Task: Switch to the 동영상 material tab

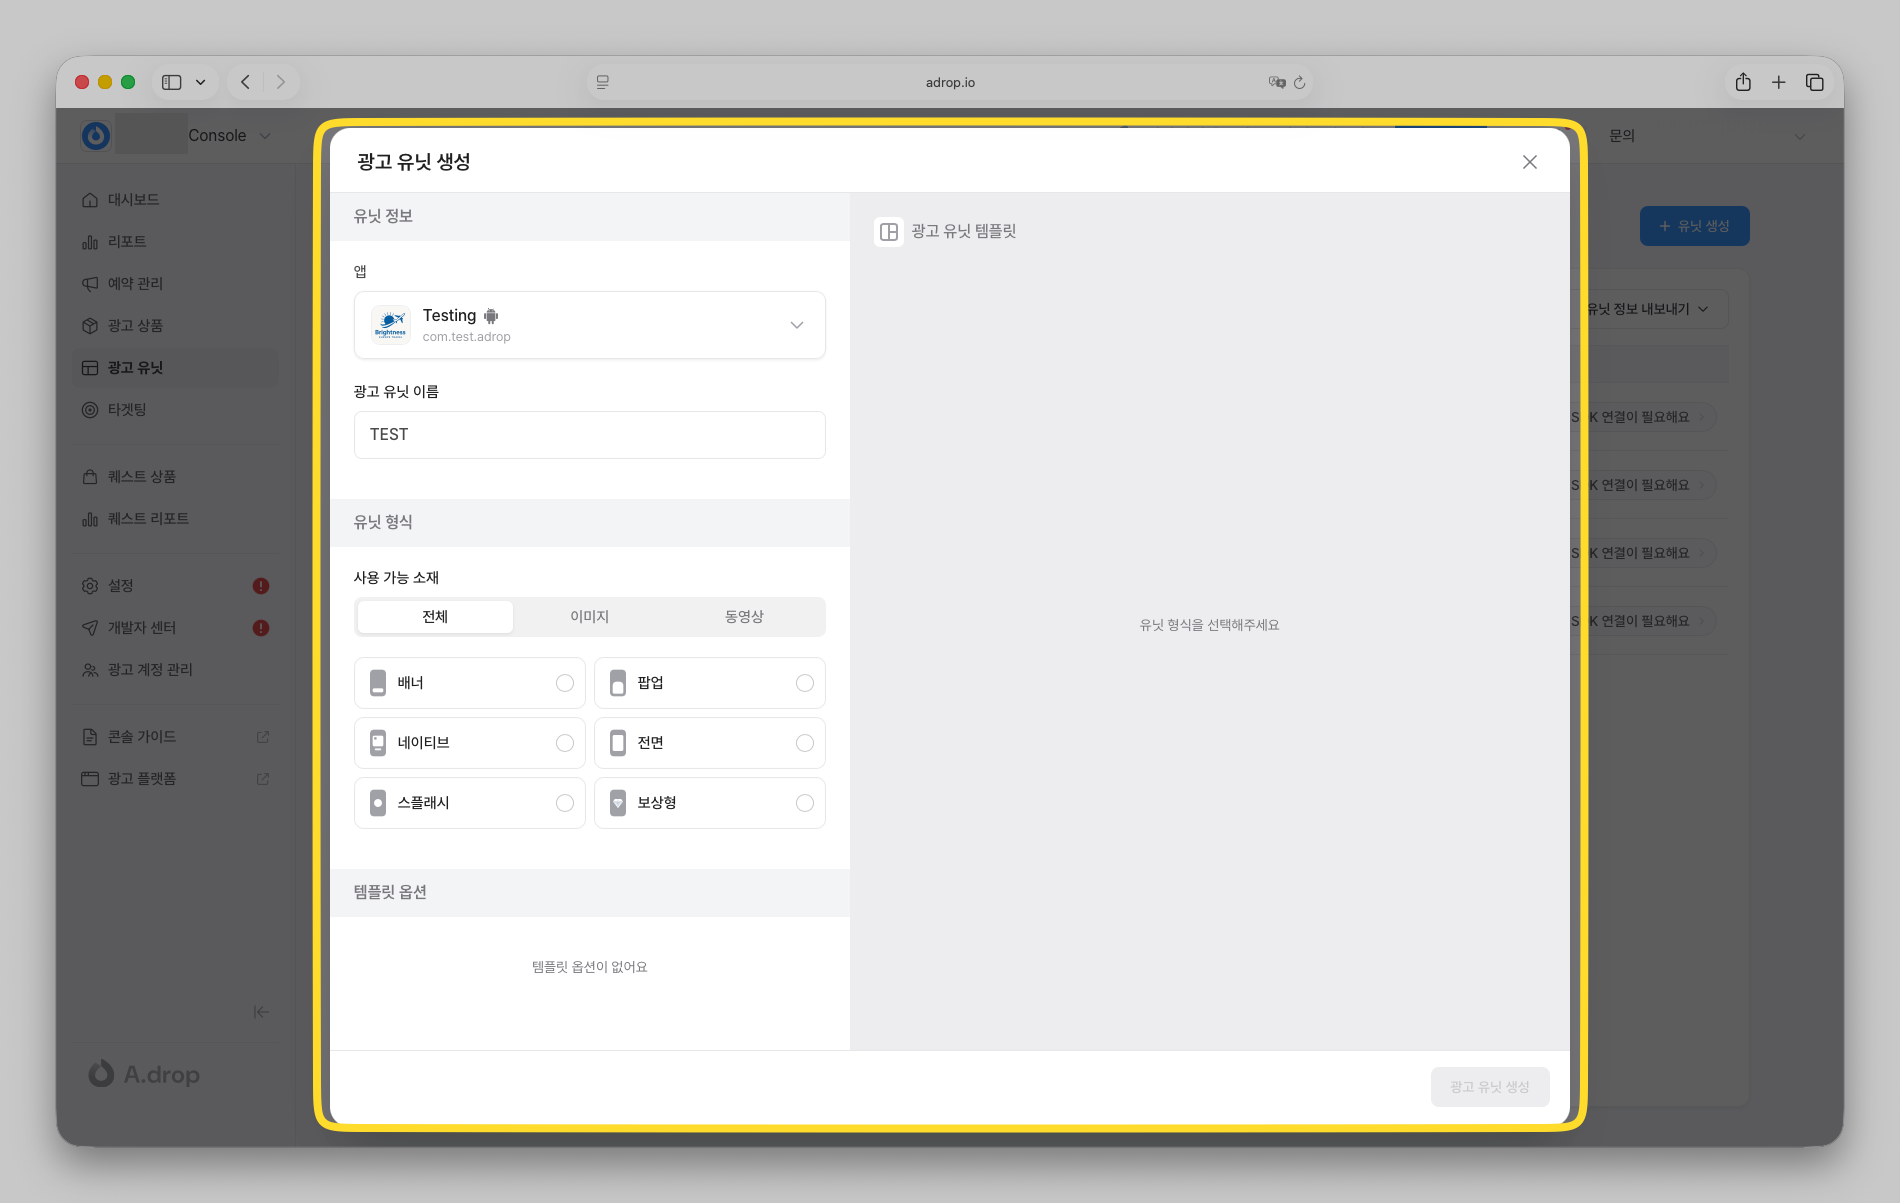Action: coord(744,617)
